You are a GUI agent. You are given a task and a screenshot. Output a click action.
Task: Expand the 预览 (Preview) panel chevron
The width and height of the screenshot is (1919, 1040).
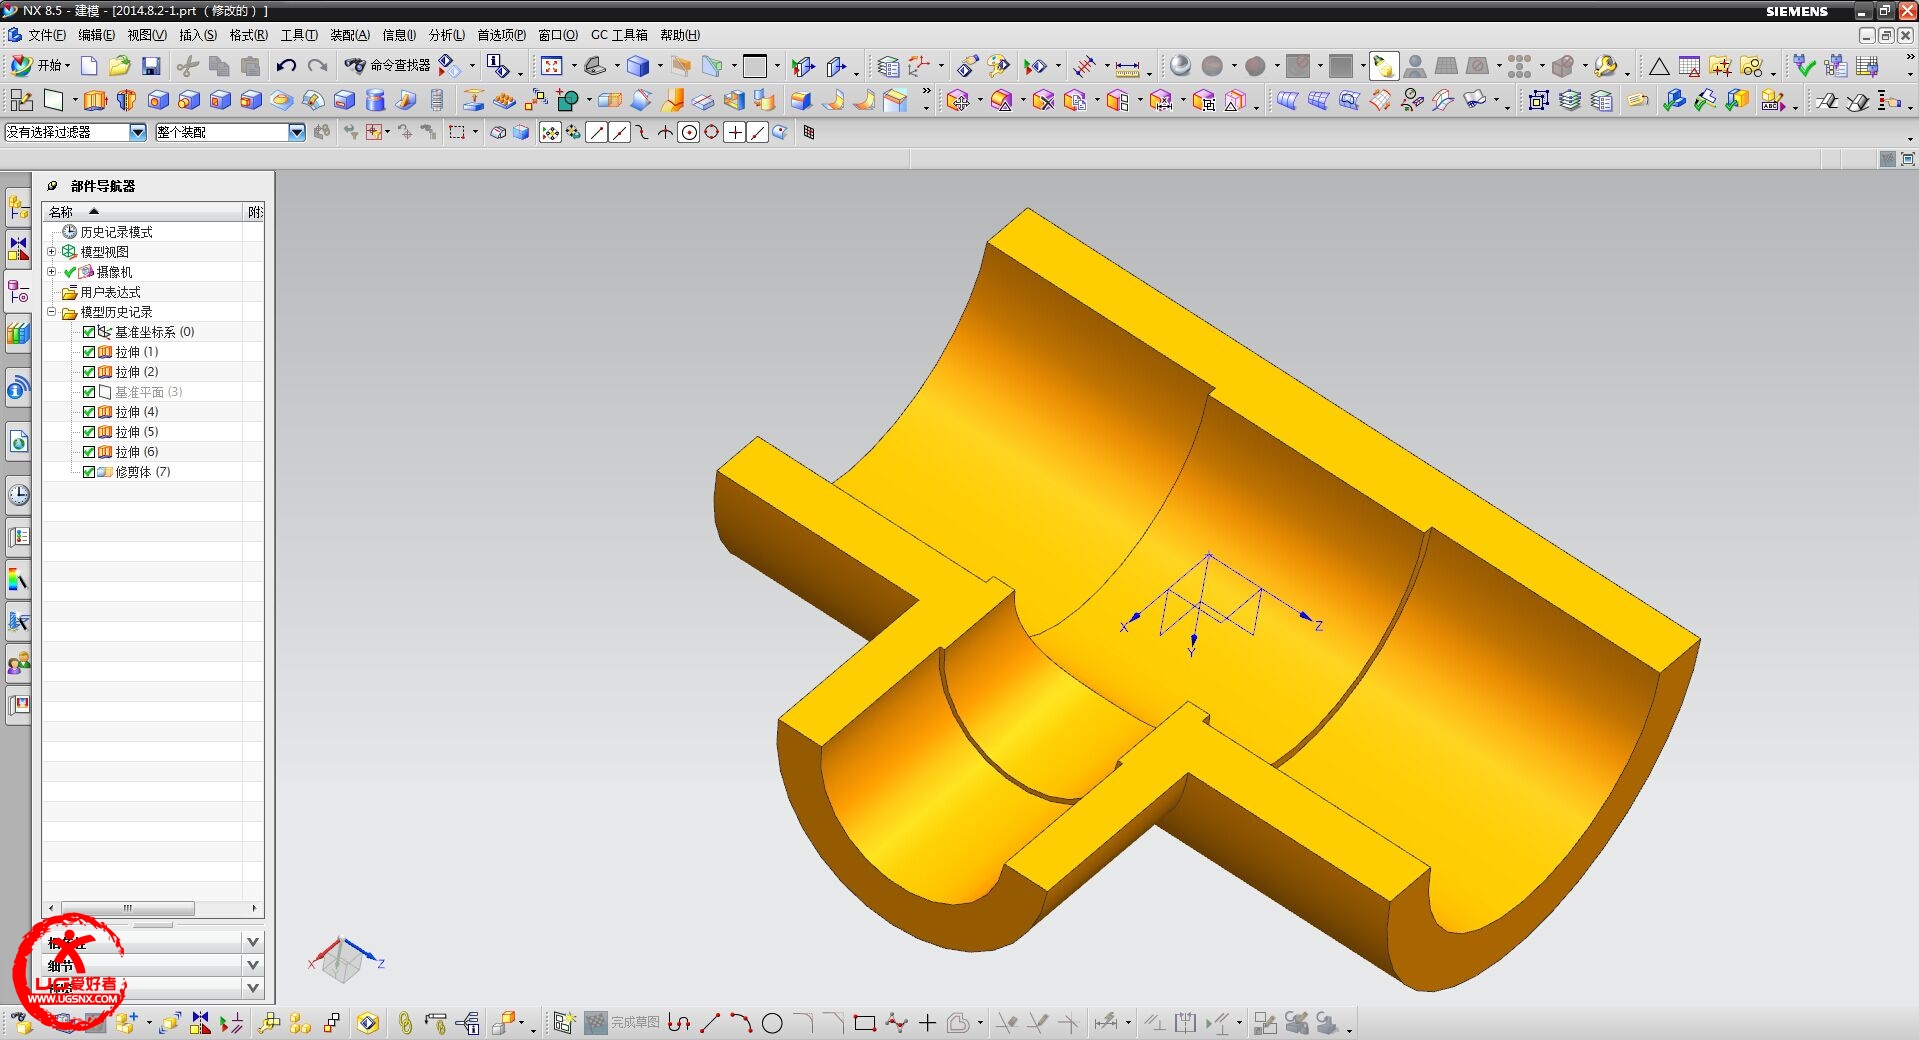click(x=253, y=988)
